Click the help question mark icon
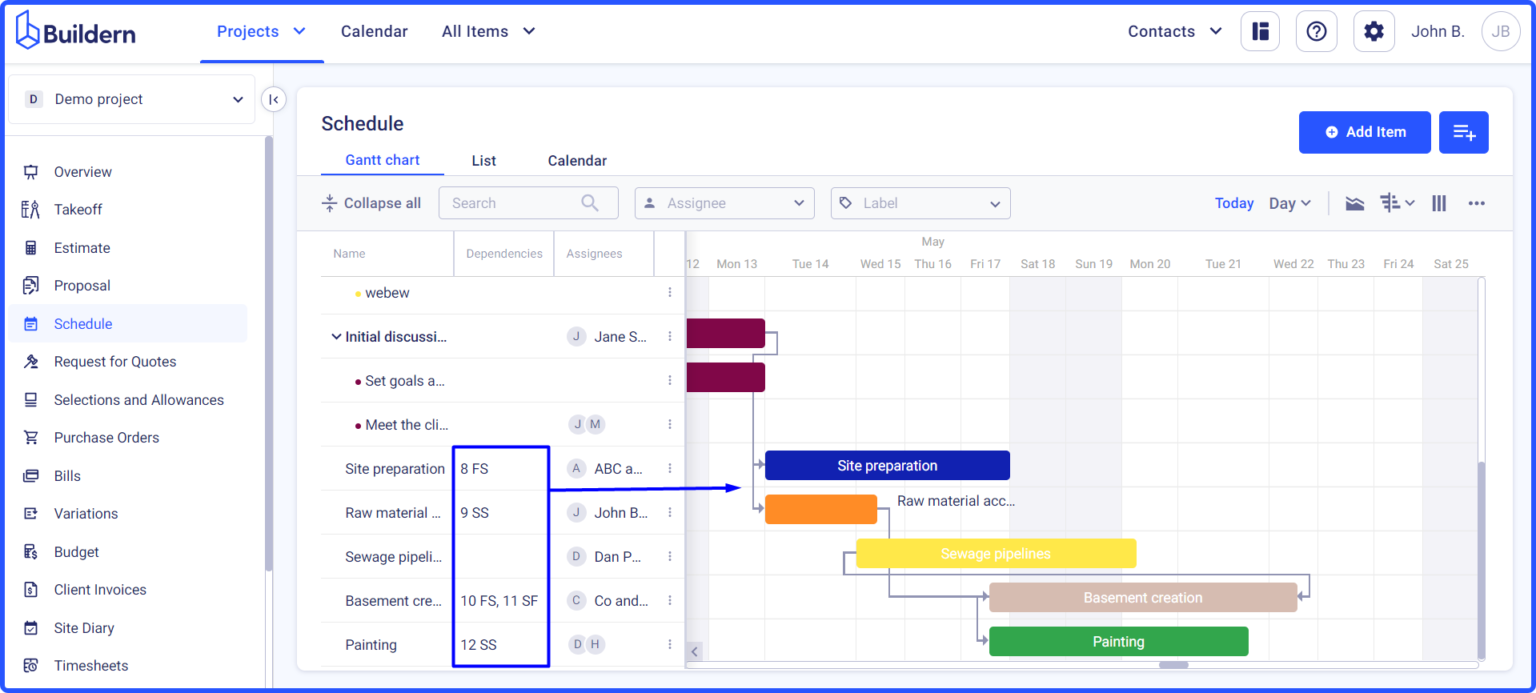The width and height of the screenshot is (1536, 693). point(1316,31)
